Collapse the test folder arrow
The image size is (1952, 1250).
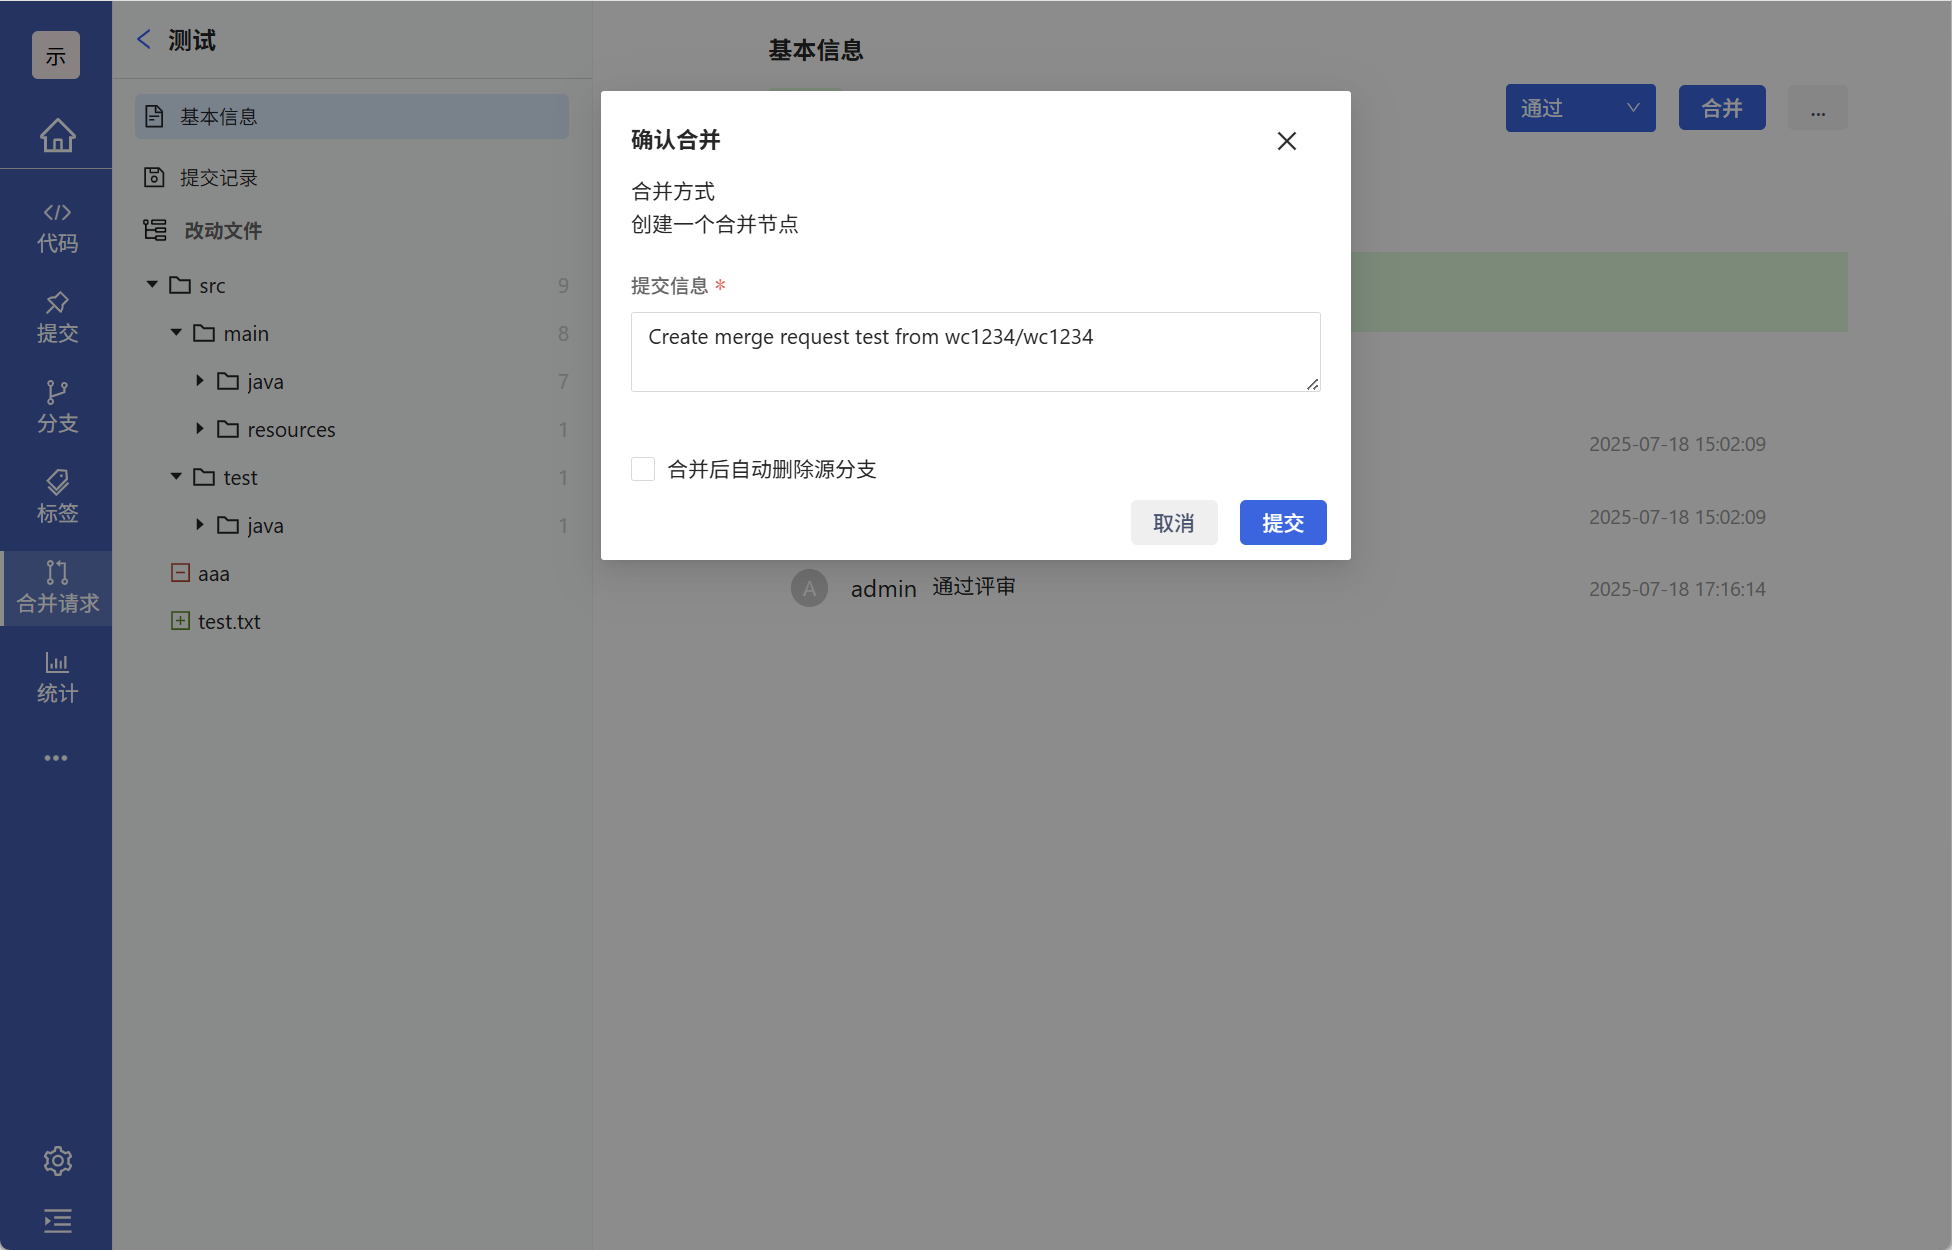[x=176, y=477]
